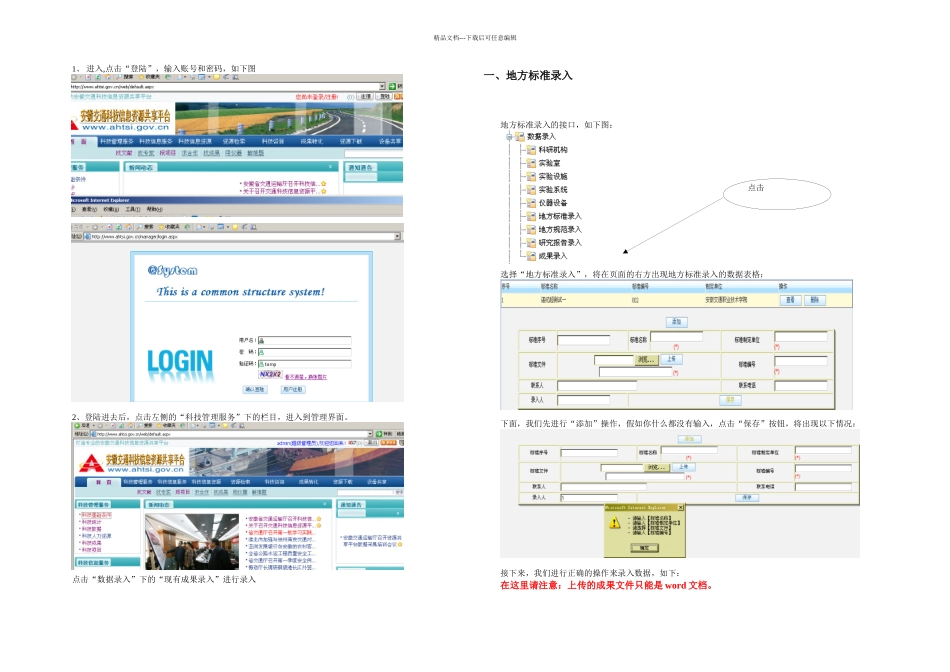Click 上传 button in form under the table
Screen dimensions: 950x672
[x=671, y=359]
